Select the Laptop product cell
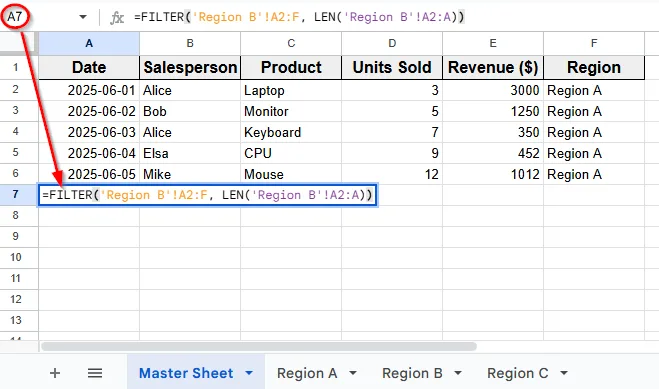This screenshot has height=389, width=659. click(x=291, y=90)
